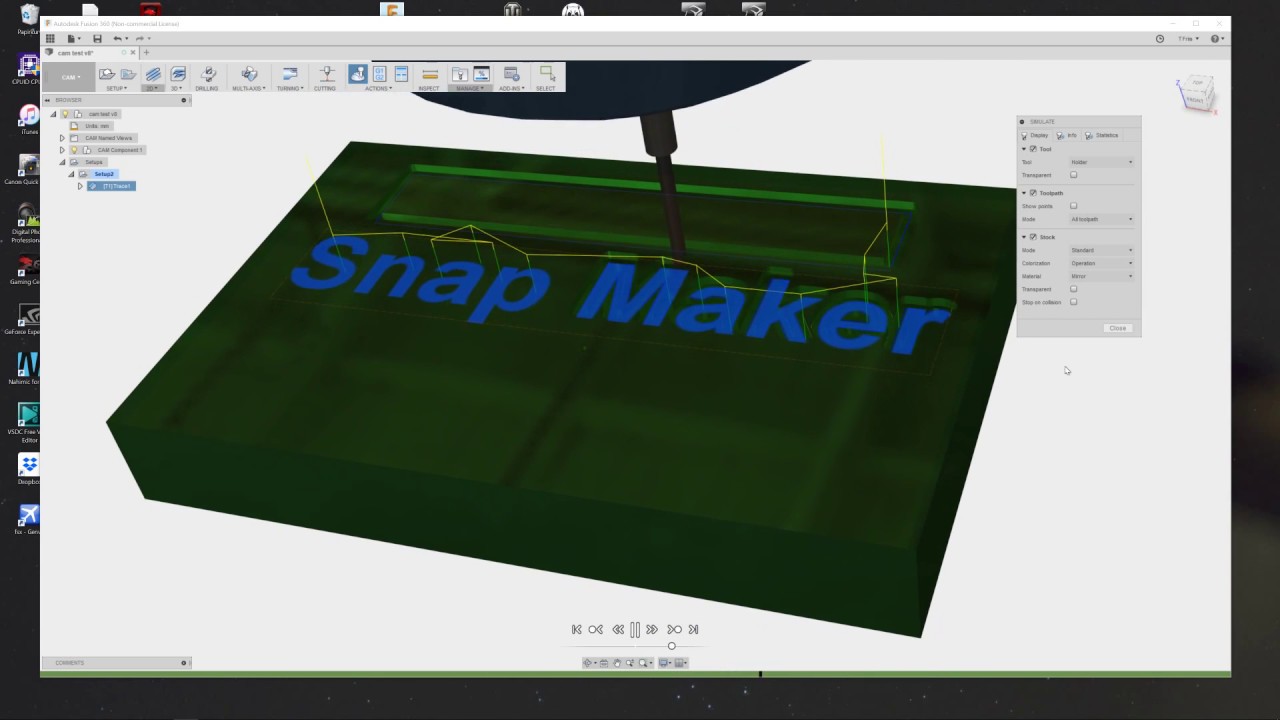Viewport: 1280px width, 720px height.
Task: Open the File menu icon
Action: click(x=72, y=38)
